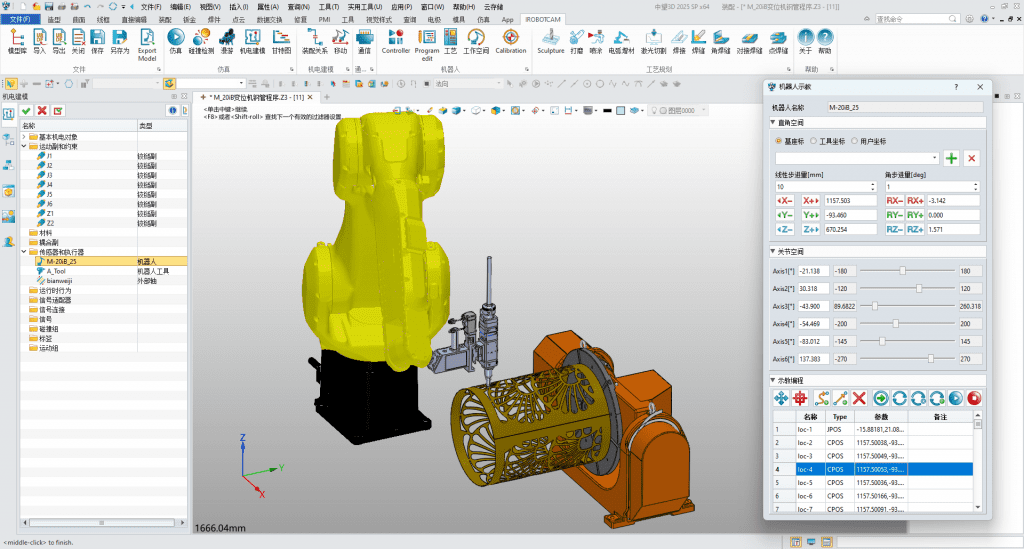Expand the 基本机电对象 tree node

point(26,136)
